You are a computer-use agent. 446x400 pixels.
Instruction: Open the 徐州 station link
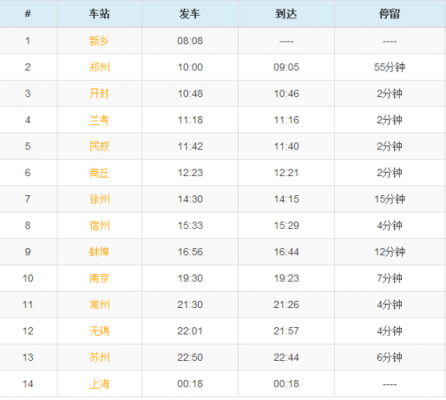[99, 199]
